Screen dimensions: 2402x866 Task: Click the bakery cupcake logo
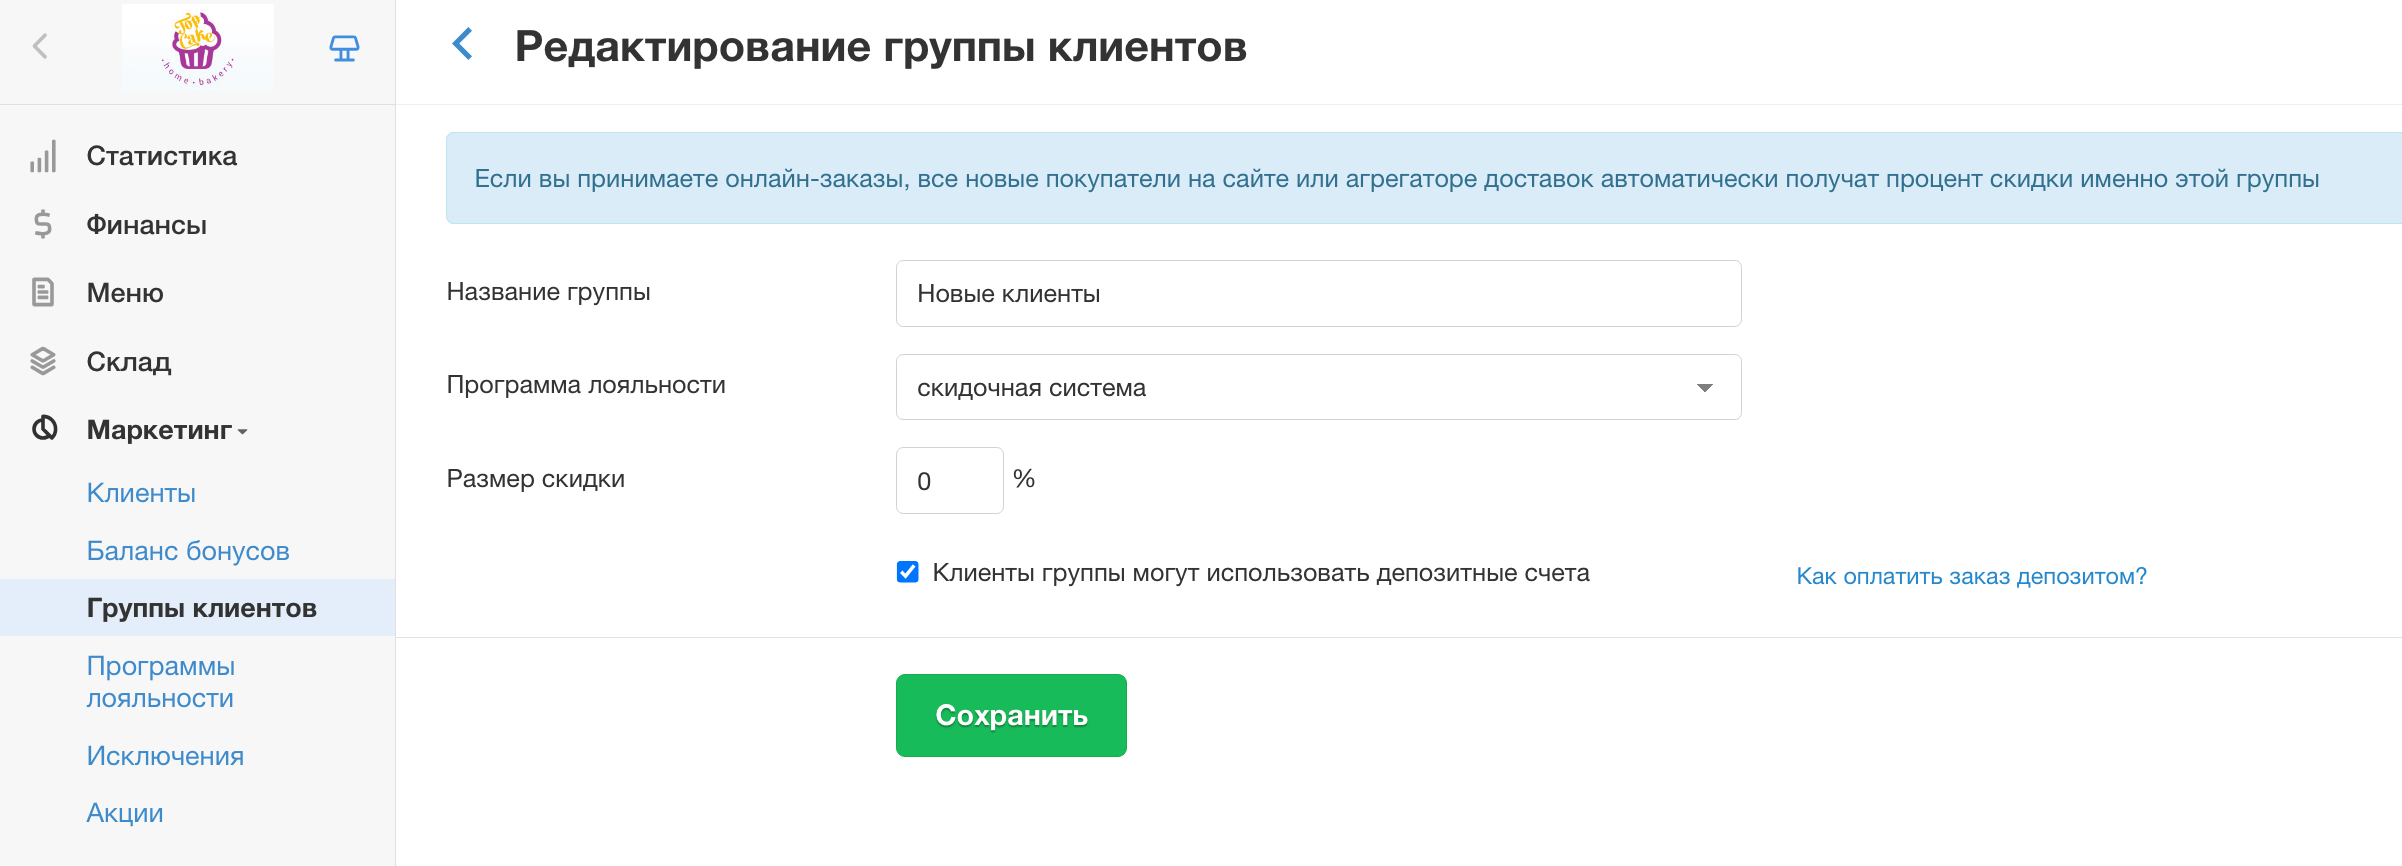pyautogui.click(x=197, y=48)
